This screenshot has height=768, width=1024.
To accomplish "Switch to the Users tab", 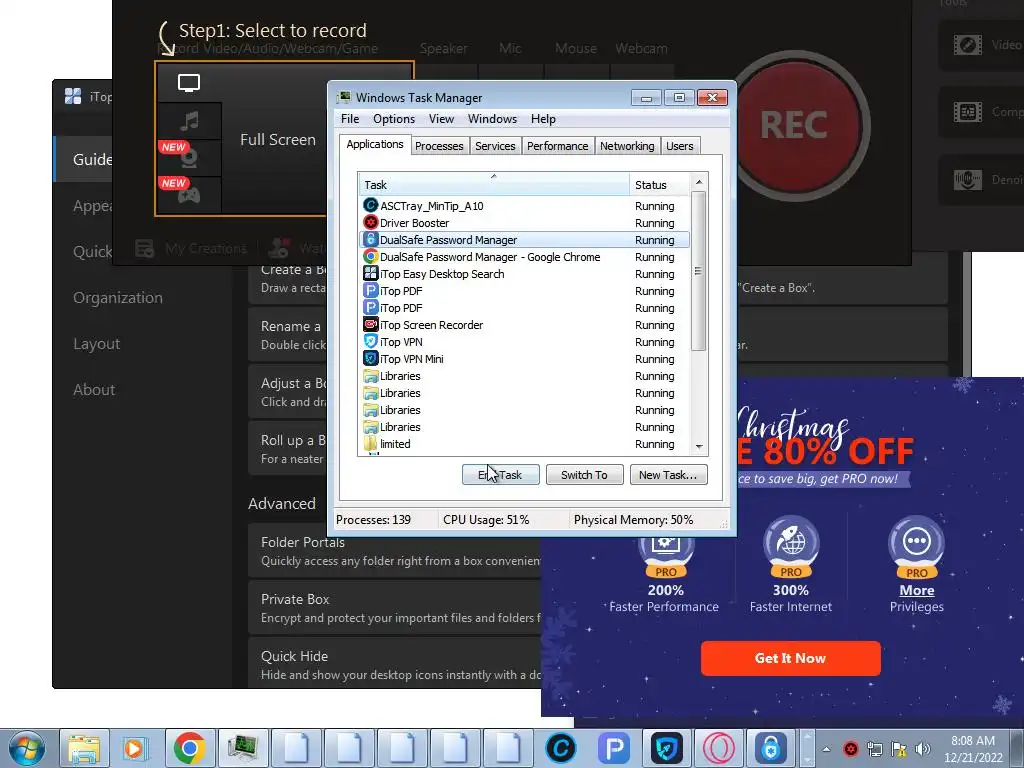I will 680,146.
